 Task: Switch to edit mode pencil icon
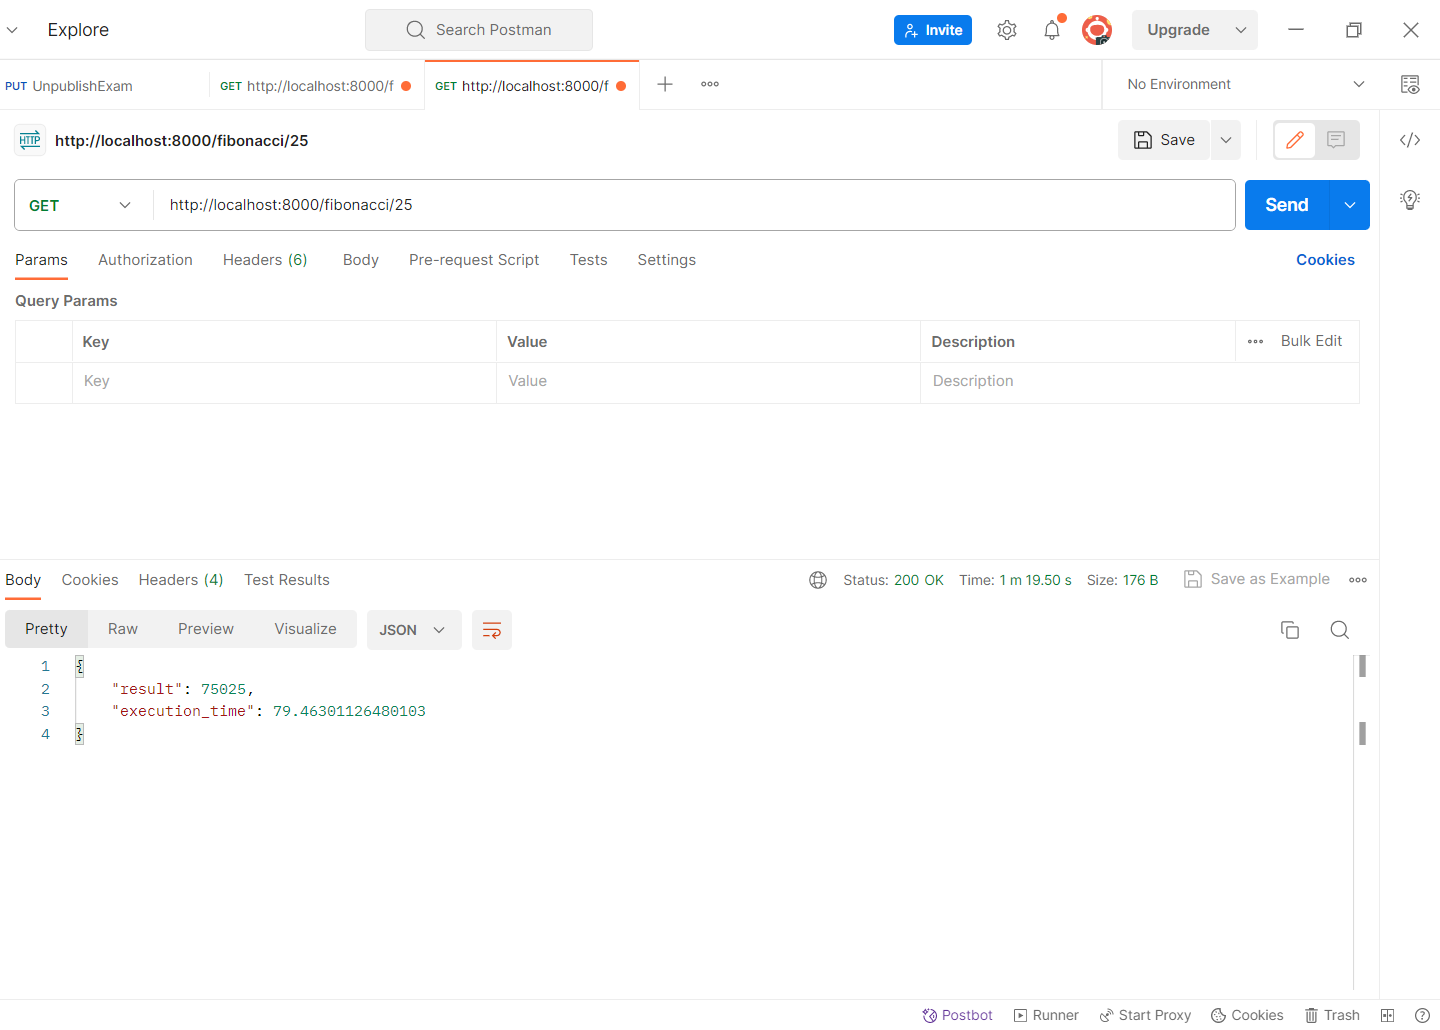[x=1295, y=140]
